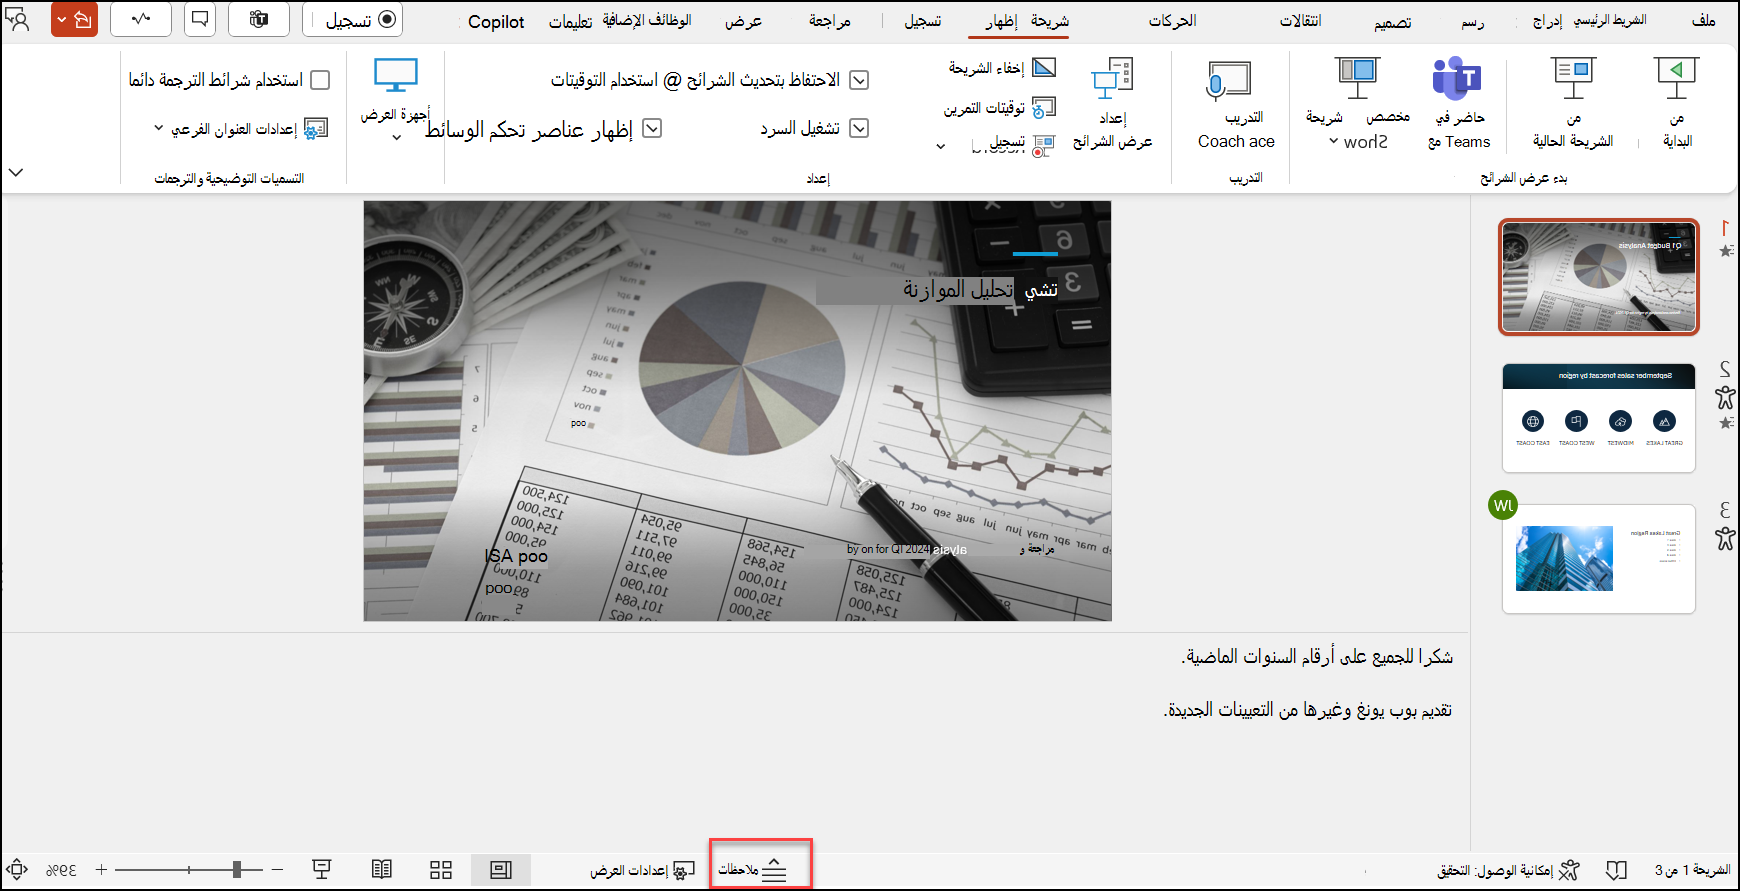Click the zoom slider handle
Screen dimensions: 1740x891
pos(237,870)
